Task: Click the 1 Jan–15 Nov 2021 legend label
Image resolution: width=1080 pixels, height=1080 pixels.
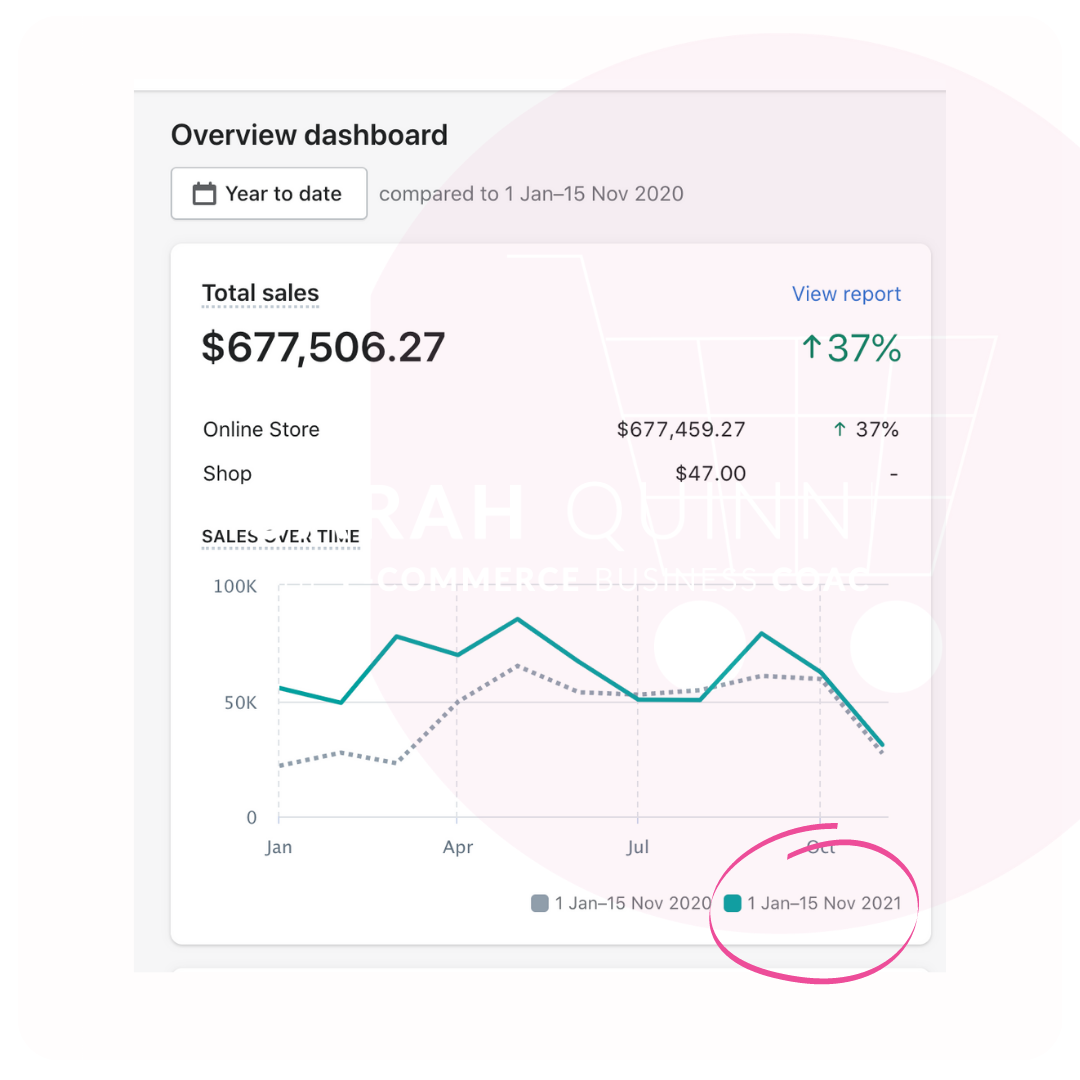Action: (x=824, y=903)
